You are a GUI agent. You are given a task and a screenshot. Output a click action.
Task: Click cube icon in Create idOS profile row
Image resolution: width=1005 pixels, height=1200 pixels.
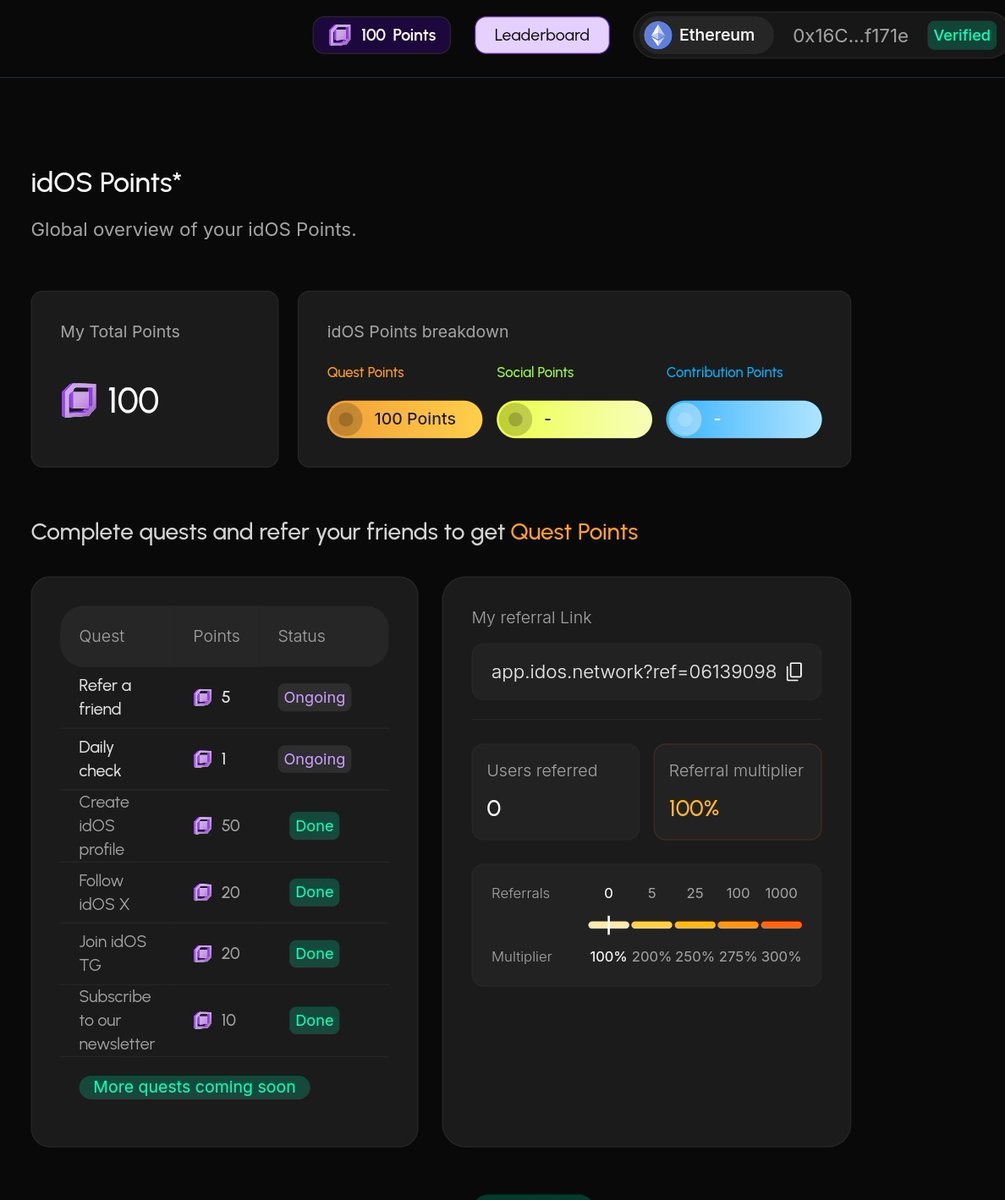(202, 826)
